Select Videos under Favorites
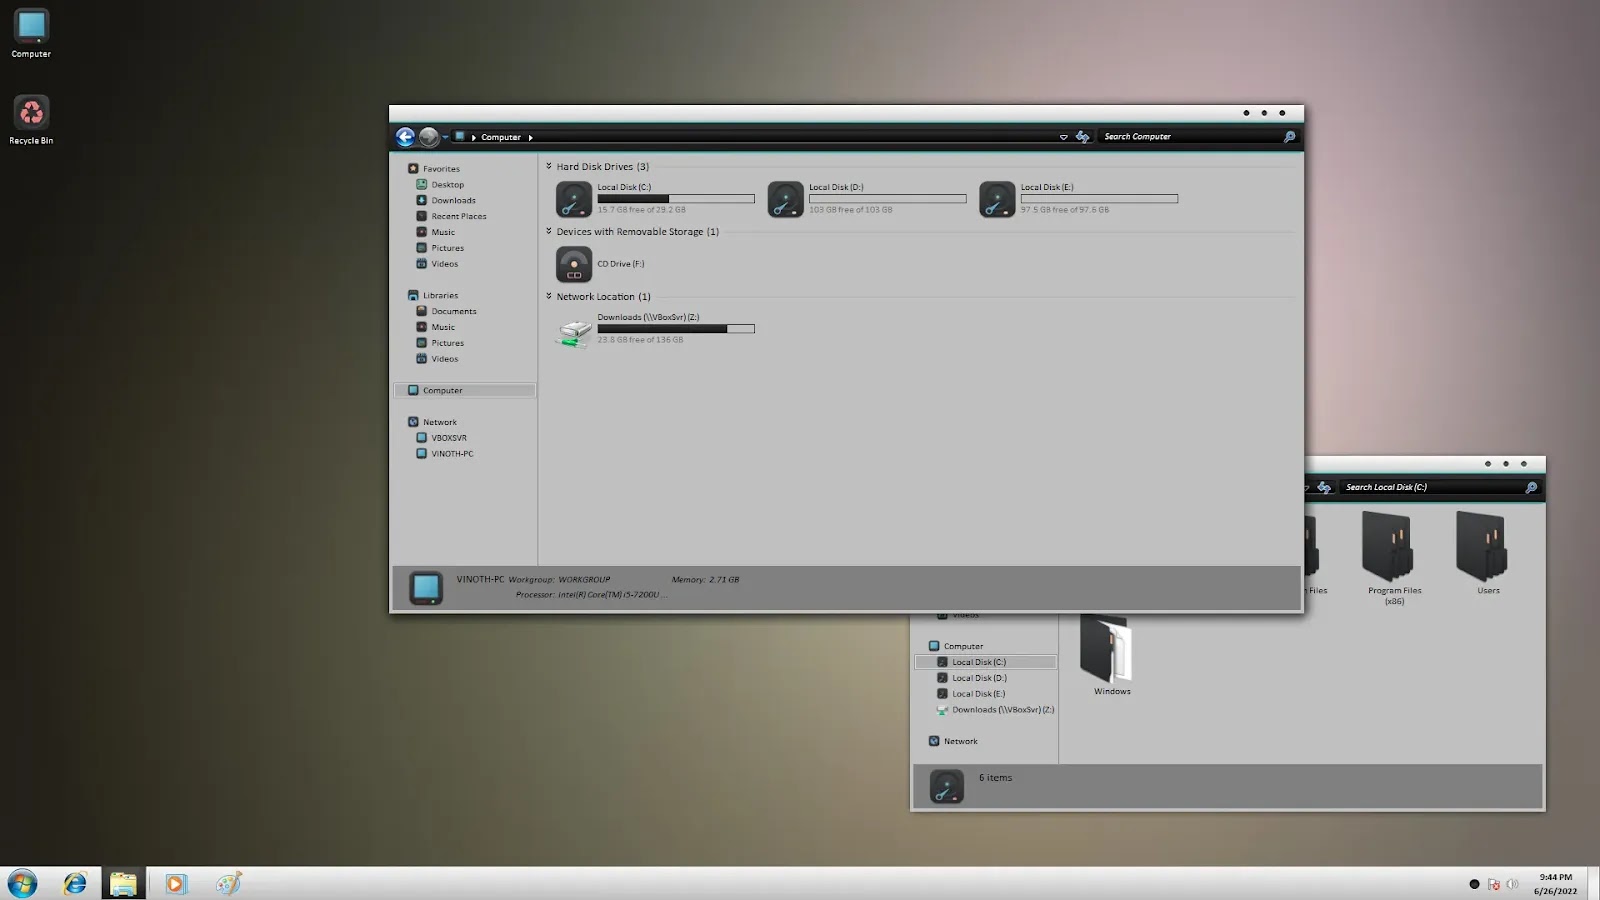Image resolution: width=1600 pixels, height=900 pixels. click(x=445, y=265)
